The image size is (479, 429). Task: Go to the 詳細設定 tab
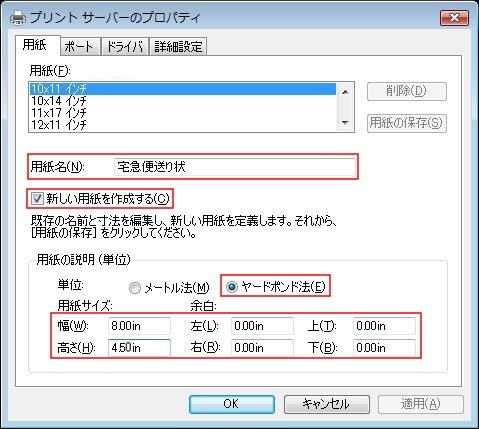click(x=178, y=46)
